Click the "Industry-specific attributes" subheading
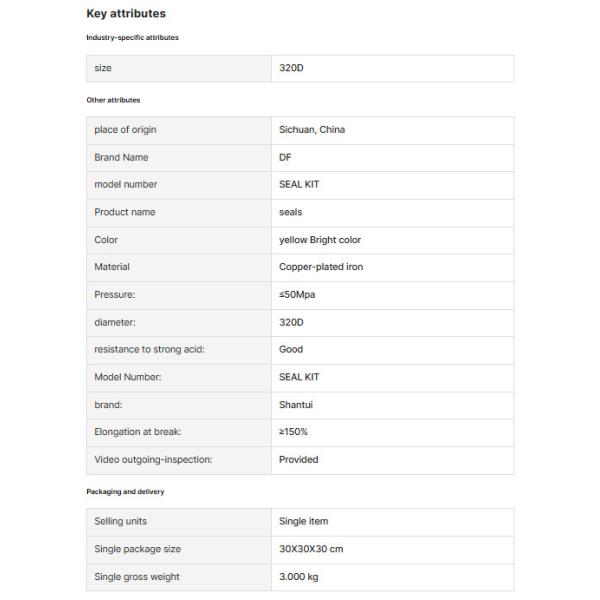Image resolution: width=600 pixels, height=600 pixels. (132, 37)
